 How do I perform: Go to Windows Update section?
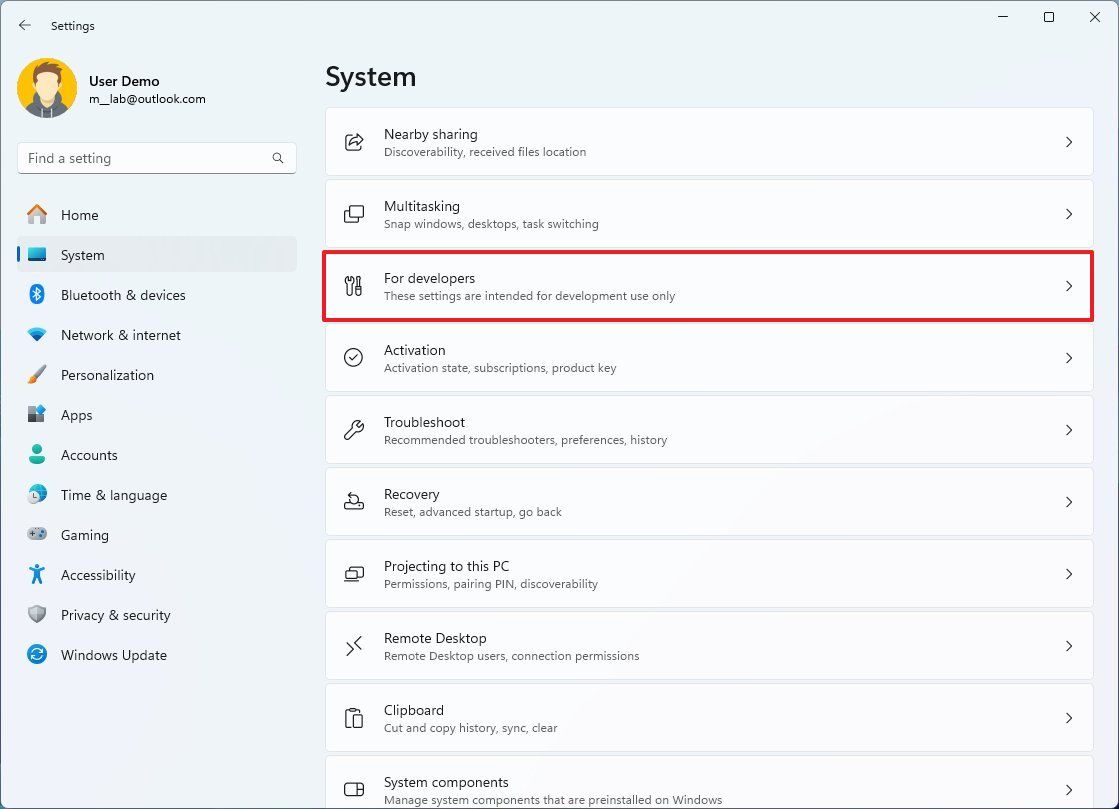(x=113, y=655)
